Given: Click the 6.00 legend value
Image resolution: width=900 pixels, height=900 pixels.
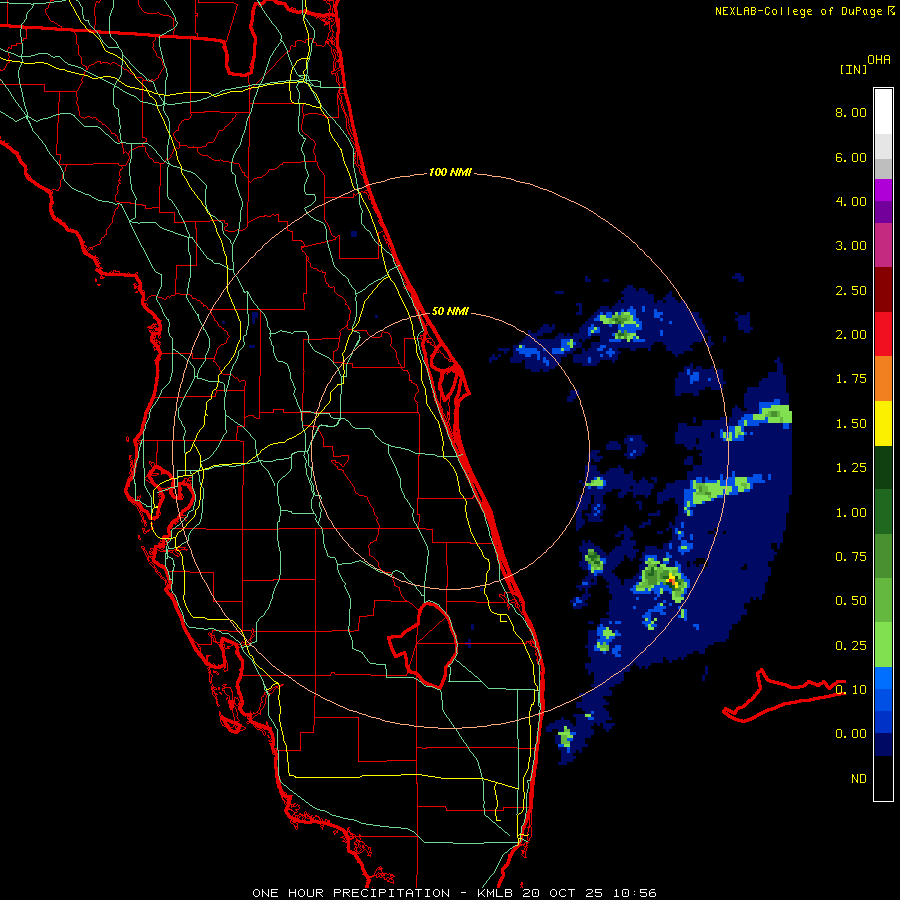Looking at the screenshot, I should coord(851,157).
